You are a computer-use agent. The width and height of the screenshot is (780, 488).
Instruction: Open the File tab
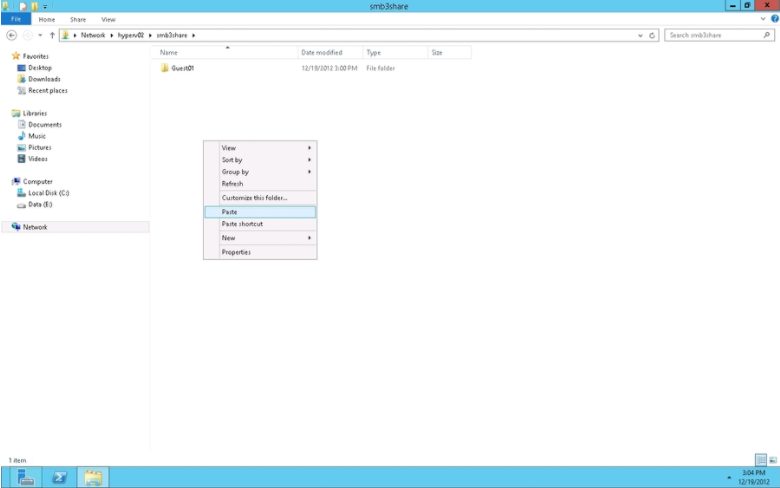(16, 19)
